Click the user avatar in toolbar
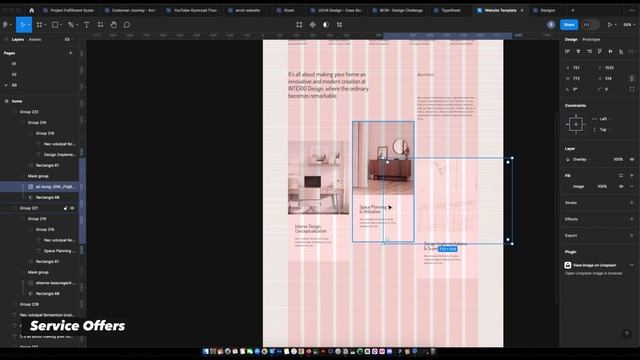640x360 pixels. pos(551,25)
